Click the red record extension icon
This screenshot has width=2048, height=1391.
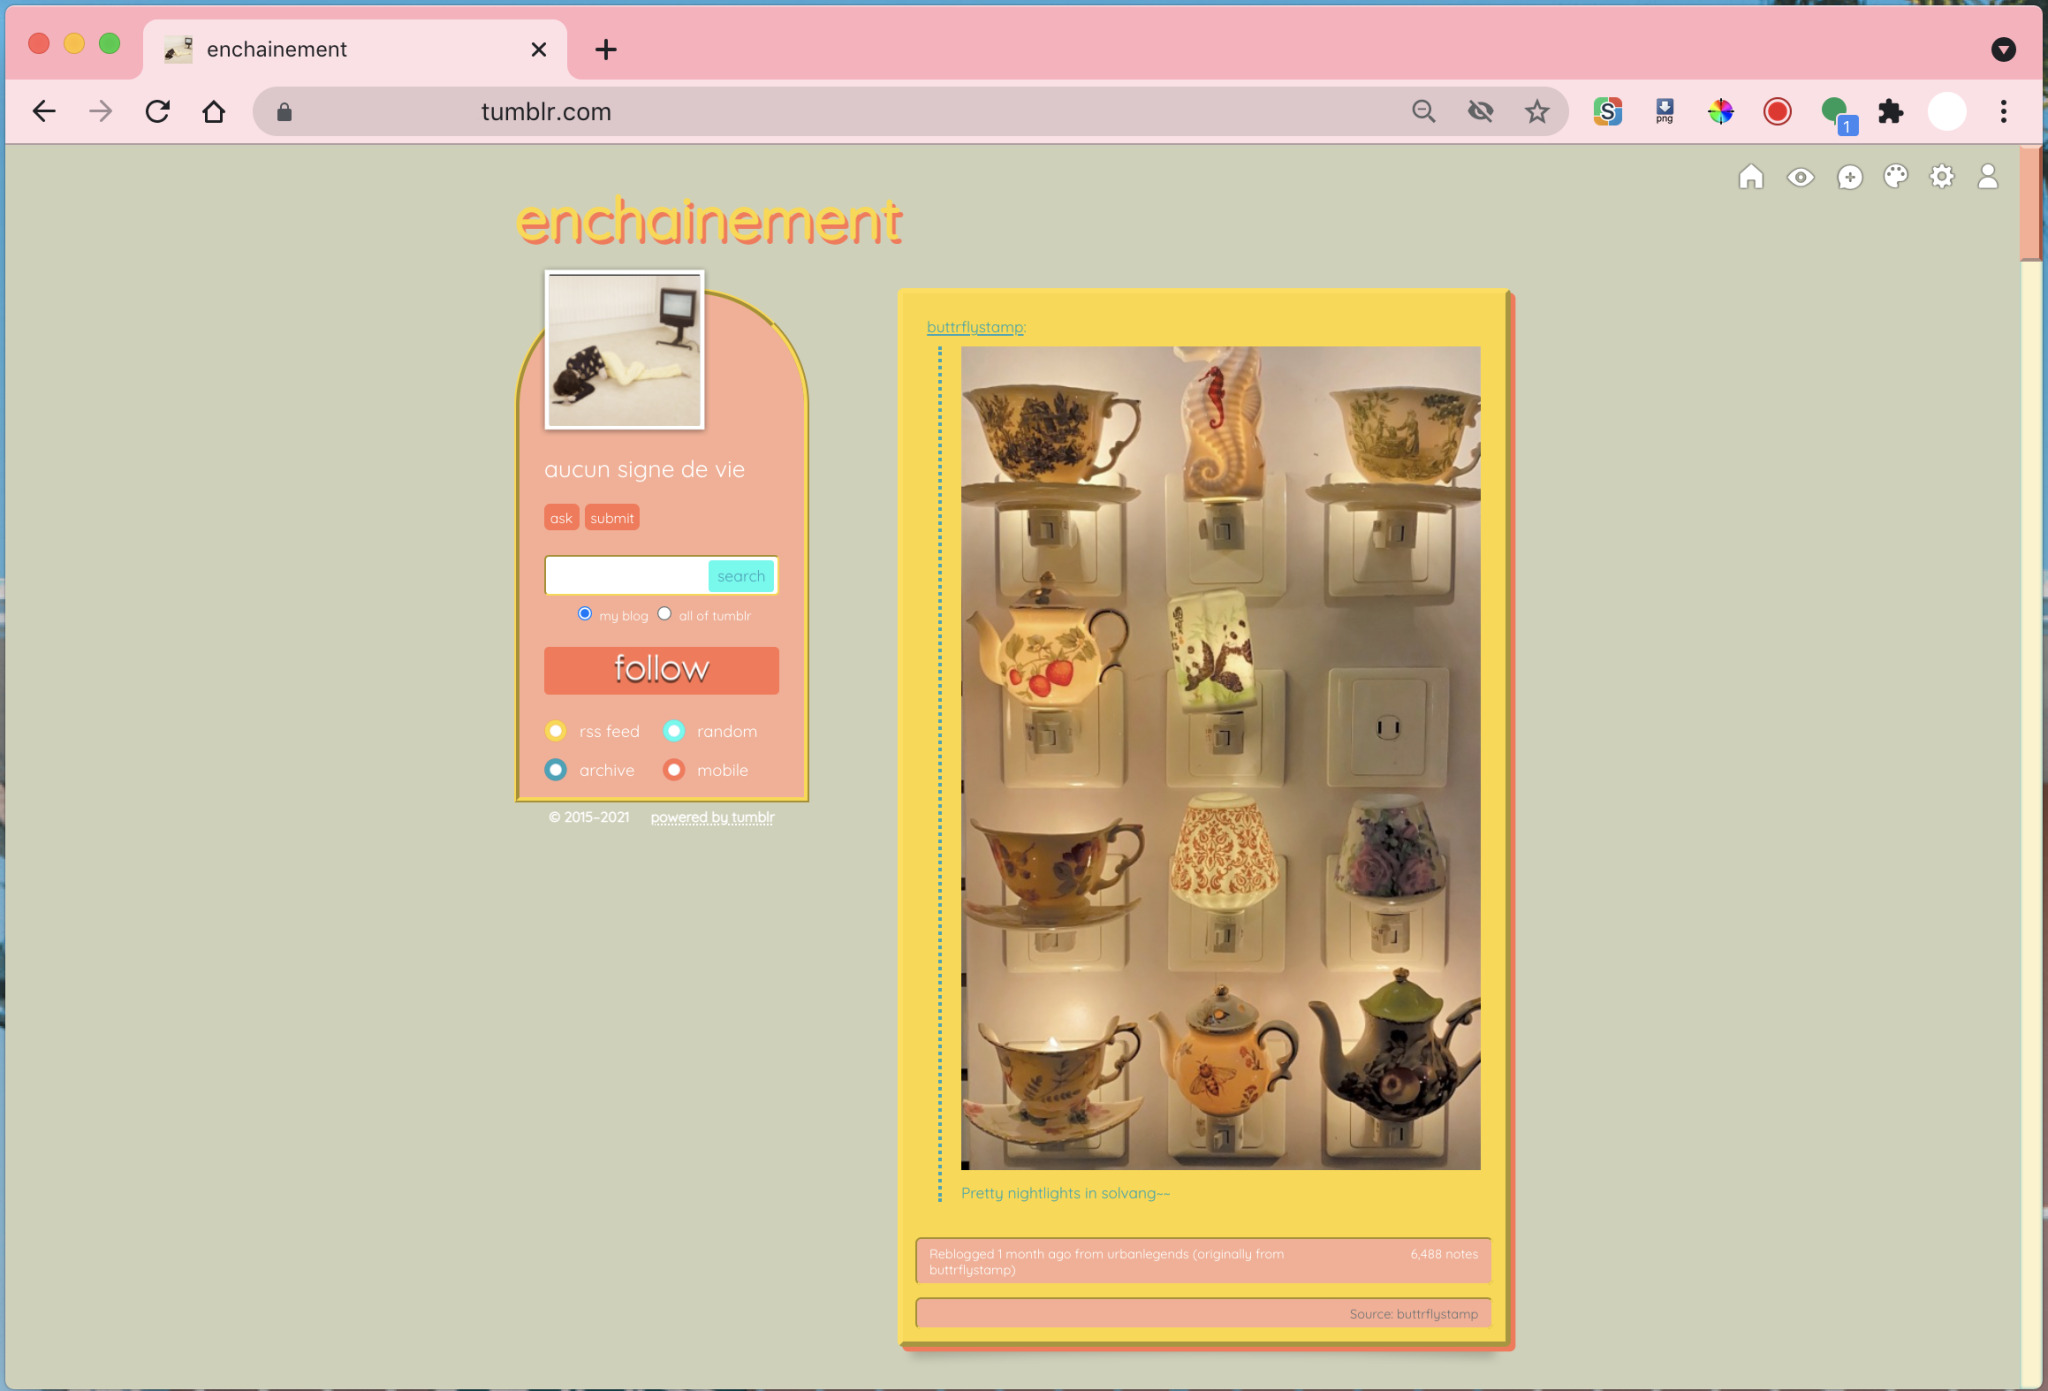1777,112
